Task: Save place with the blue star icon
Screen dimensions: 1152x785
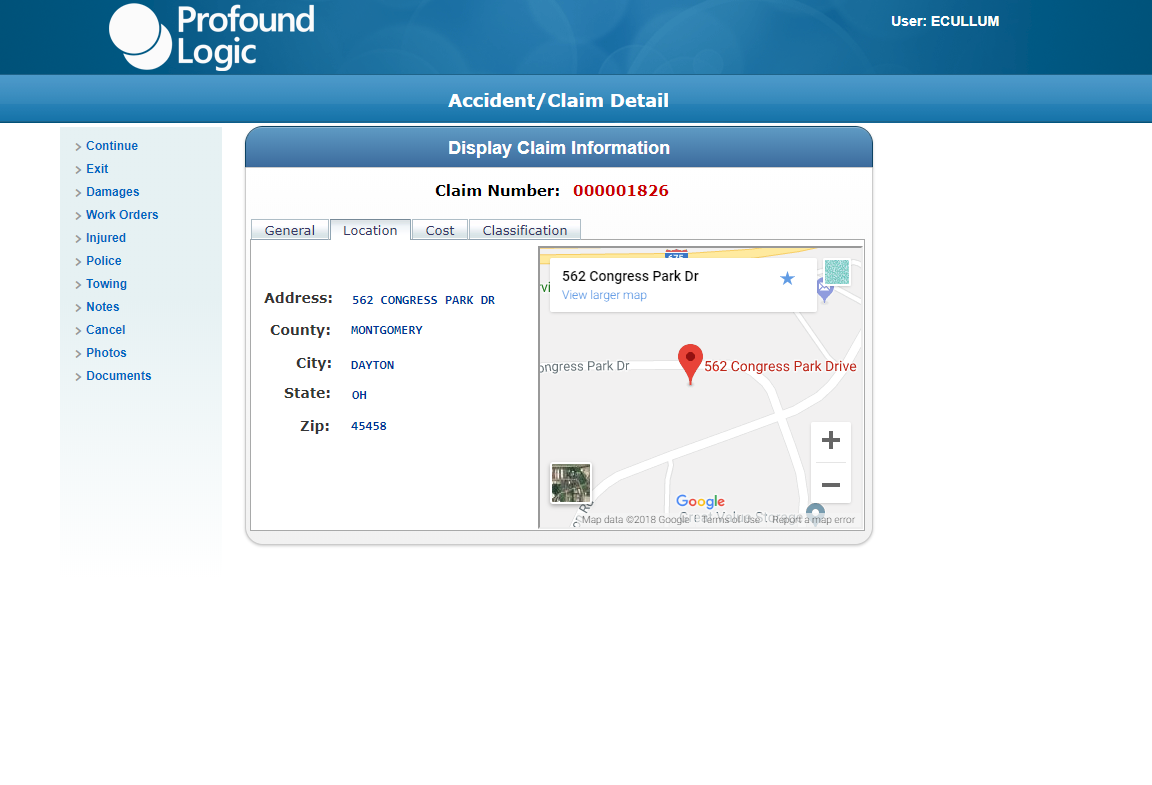Action: tap(788, 279)
